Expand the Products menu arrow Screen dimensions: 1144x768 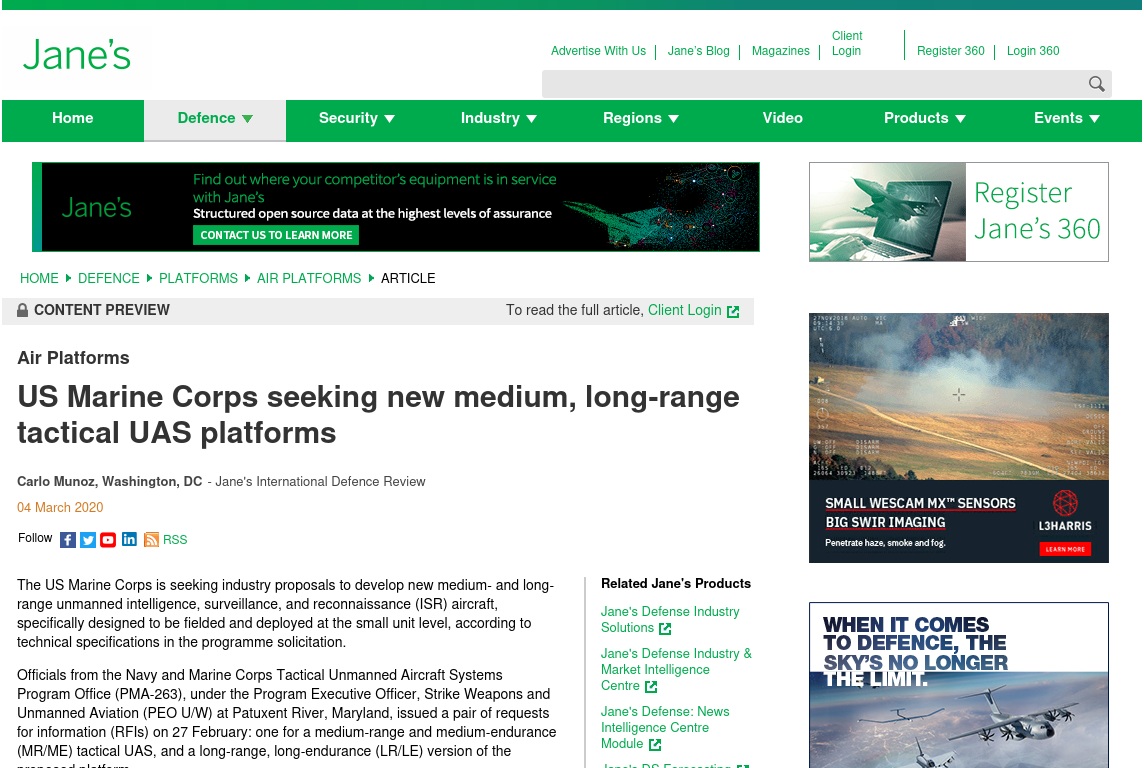[960, 119]
